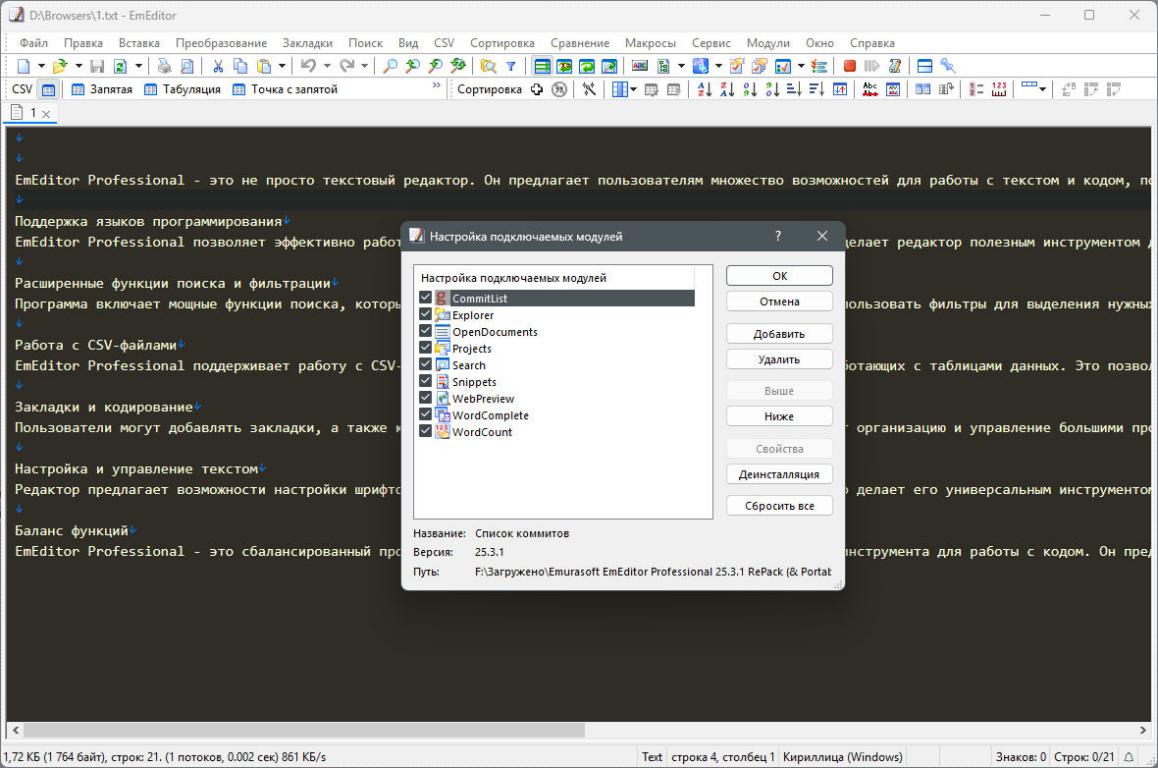1158x768 pixels.
Task: Toggle the WebPreview module checkbox
Action: [426, 398]
